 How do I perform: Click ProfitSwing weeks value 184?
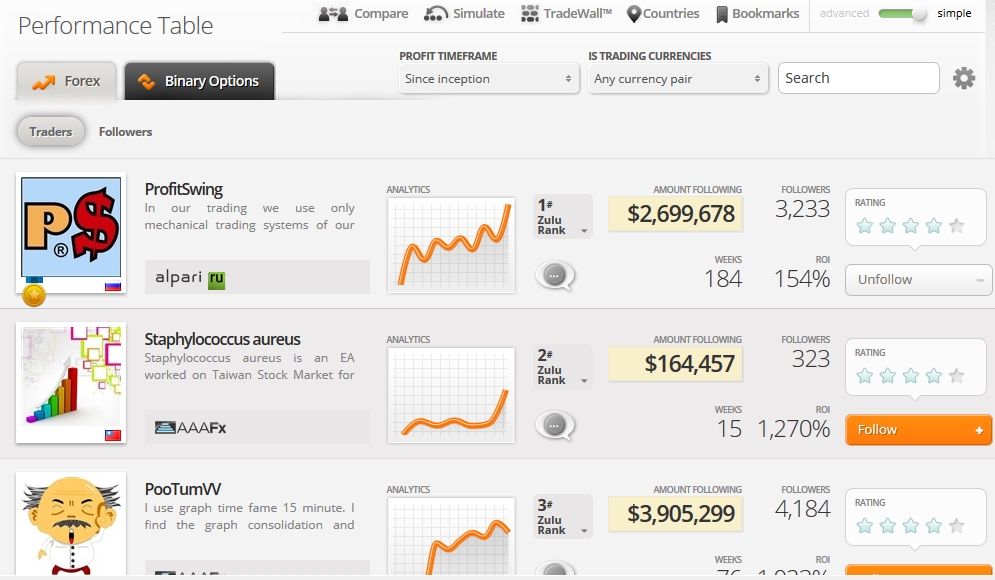[x=723, y=279]
